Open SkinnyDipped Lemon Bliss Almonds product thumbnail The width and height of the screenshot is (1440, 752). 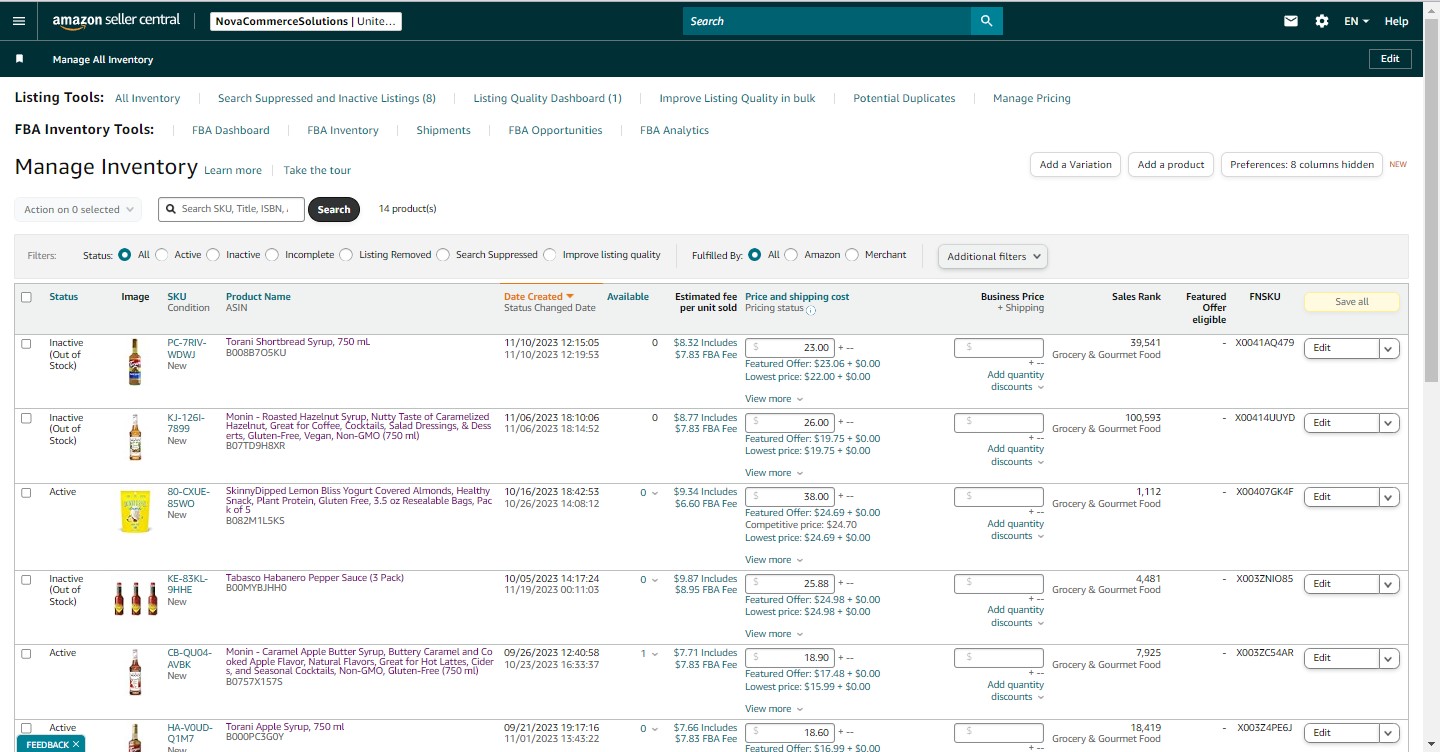135,511
